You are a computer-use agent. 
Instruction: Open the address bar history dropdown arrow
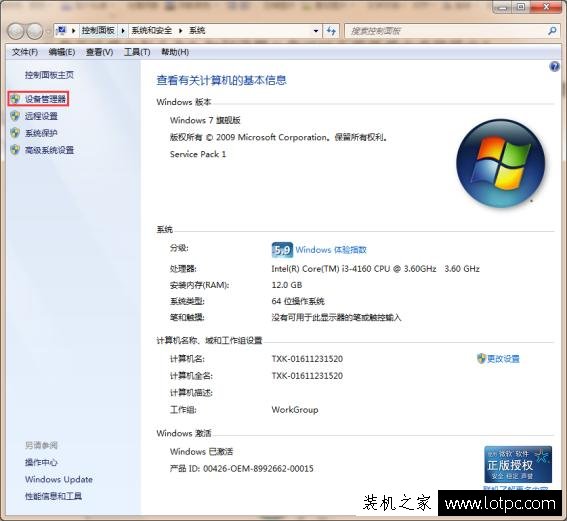tap(316, 31)
